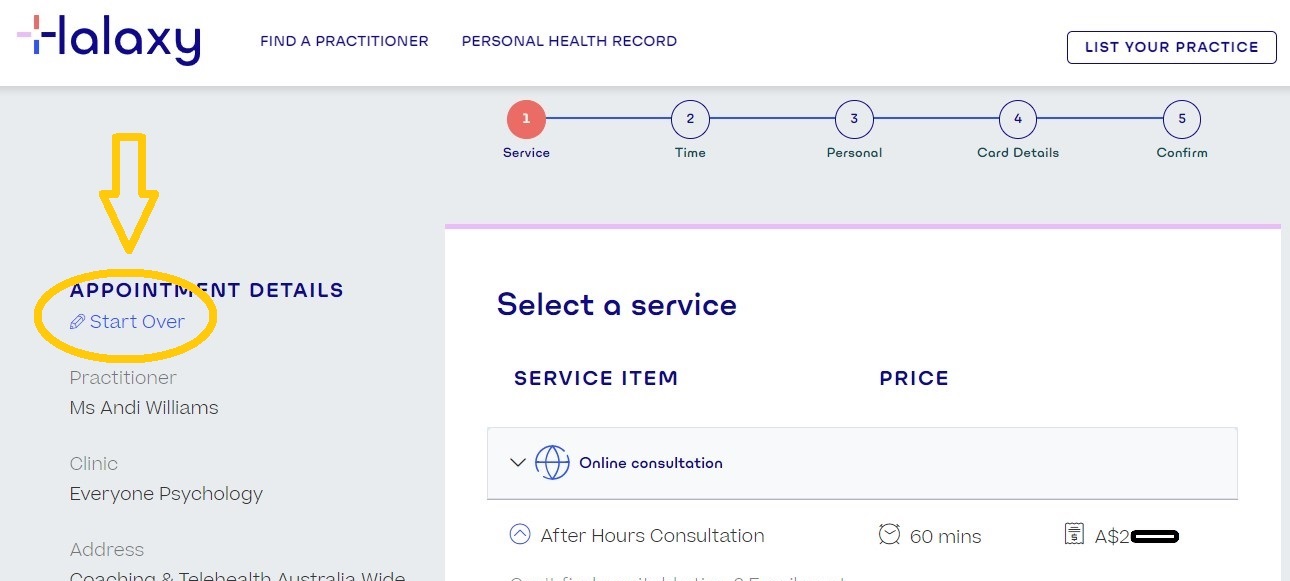Select step 3 Personal in the booking stepper
Viewport: 1290px width, 581px height.
pos(854,117)
